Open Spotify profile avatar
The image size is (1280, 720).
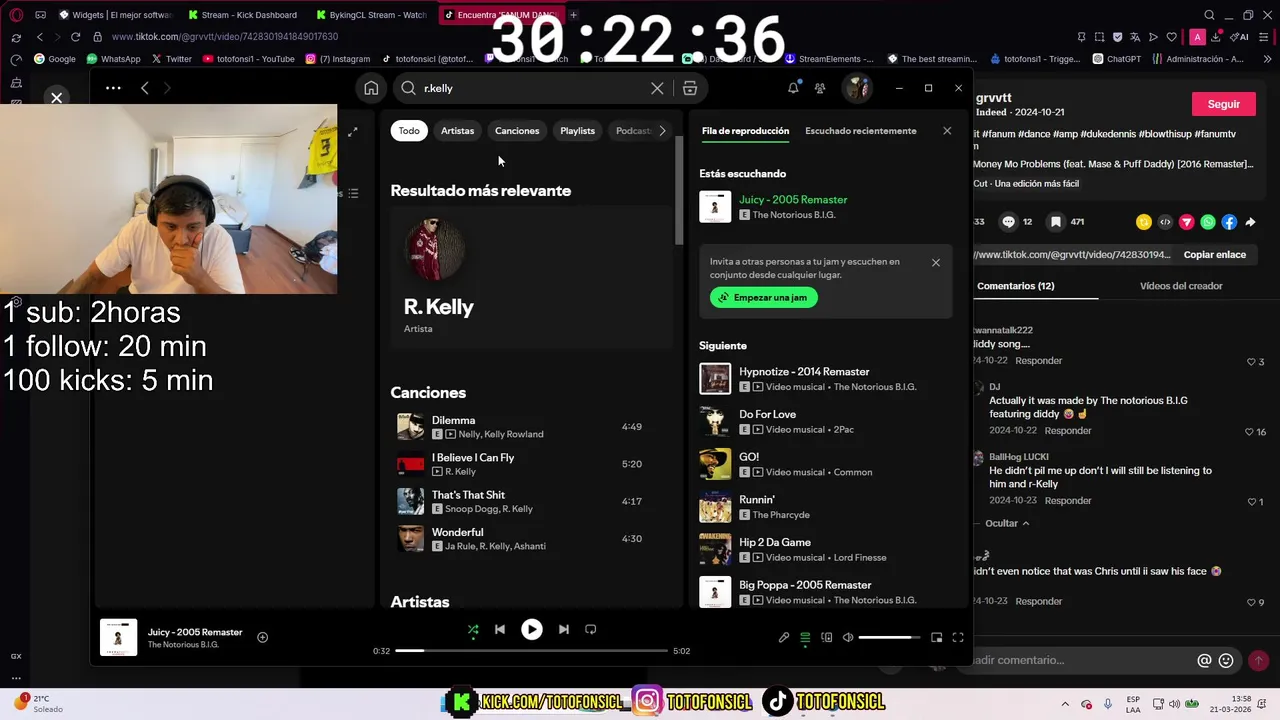[857, 88]
